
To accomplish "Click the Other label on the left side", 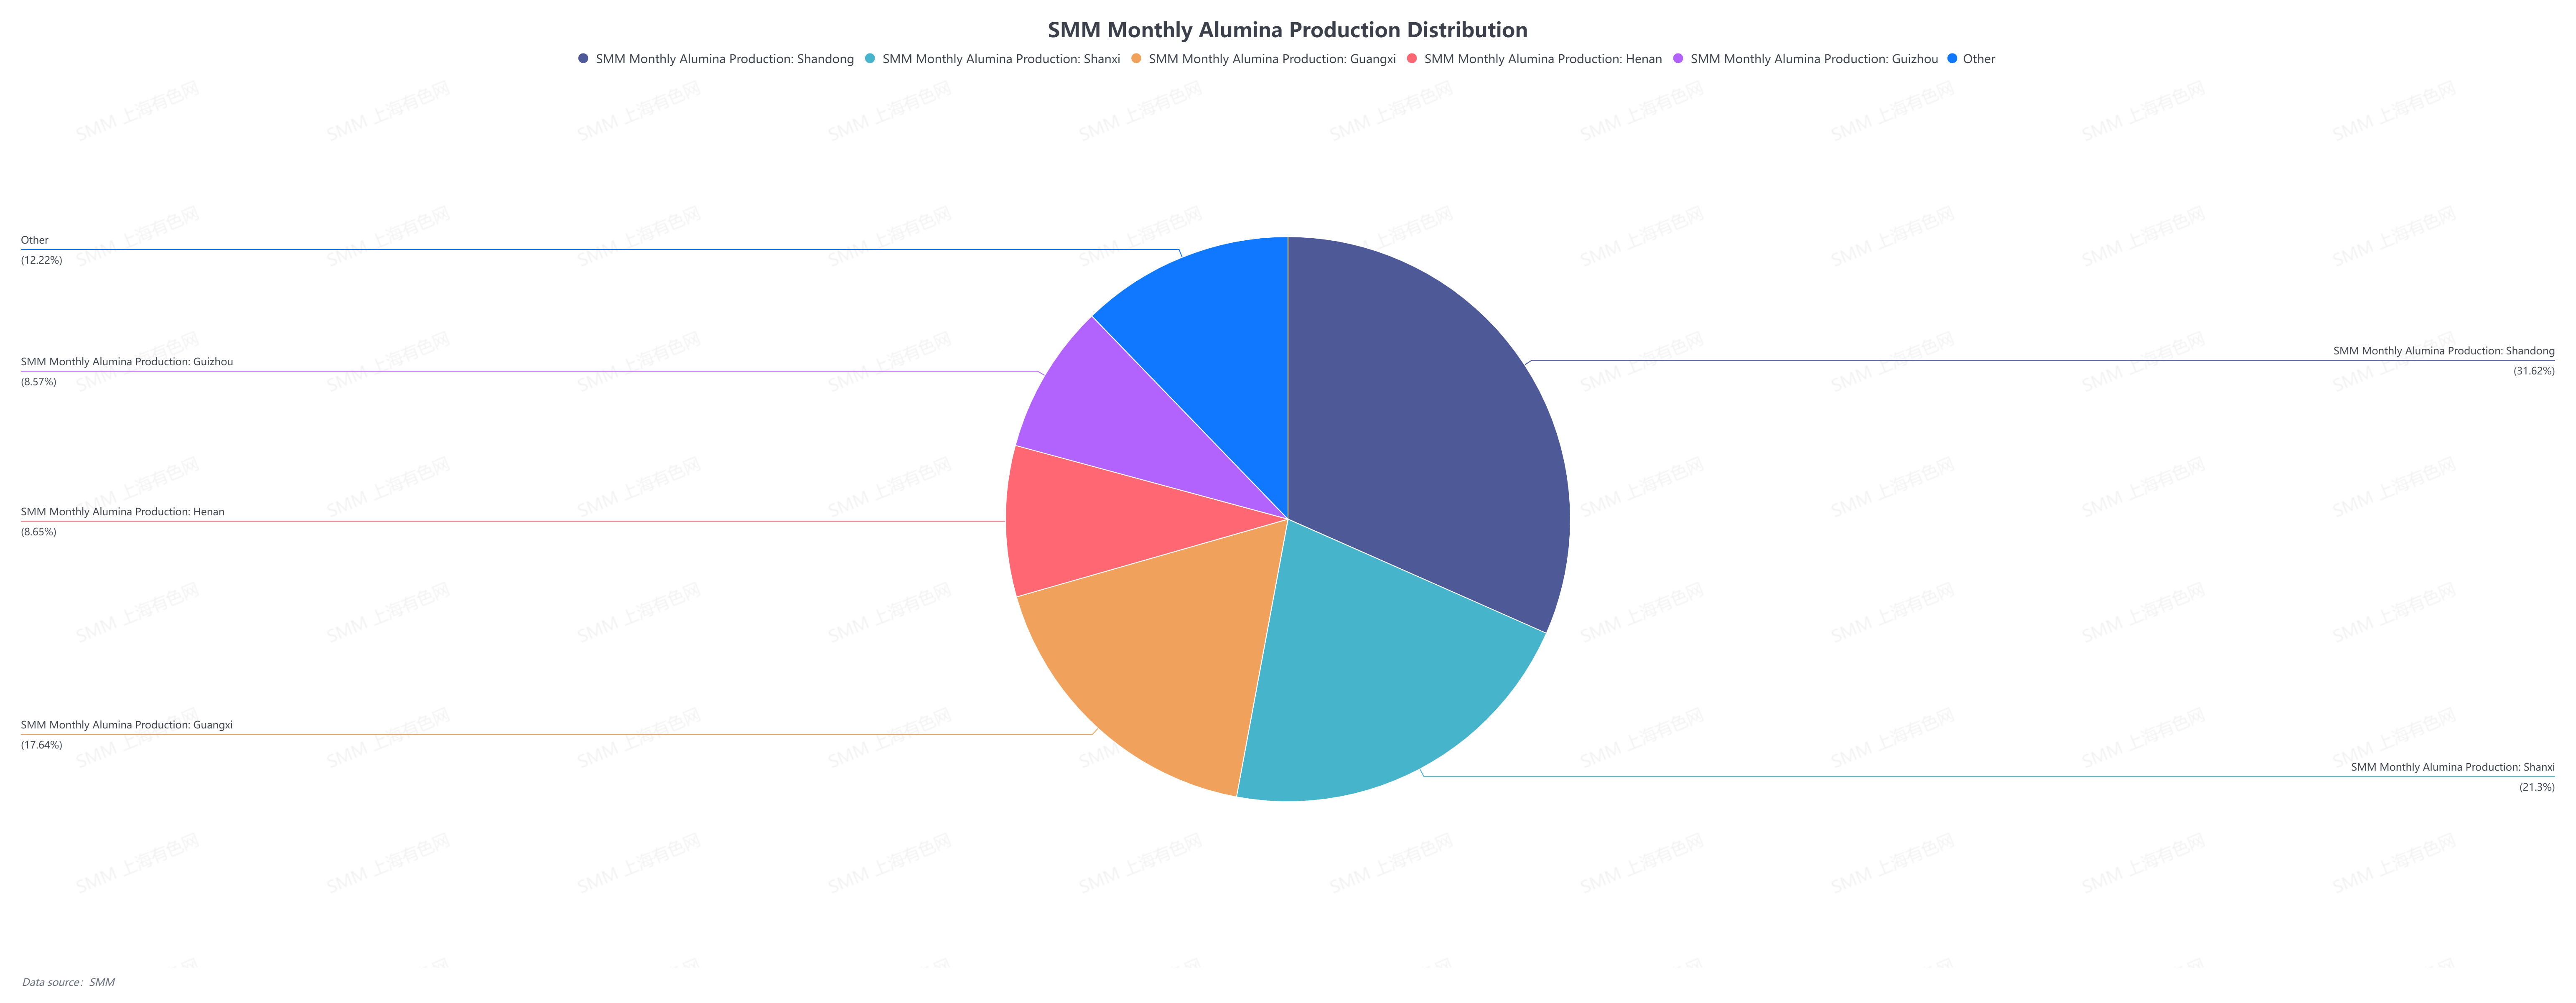I will click(35, 240).
